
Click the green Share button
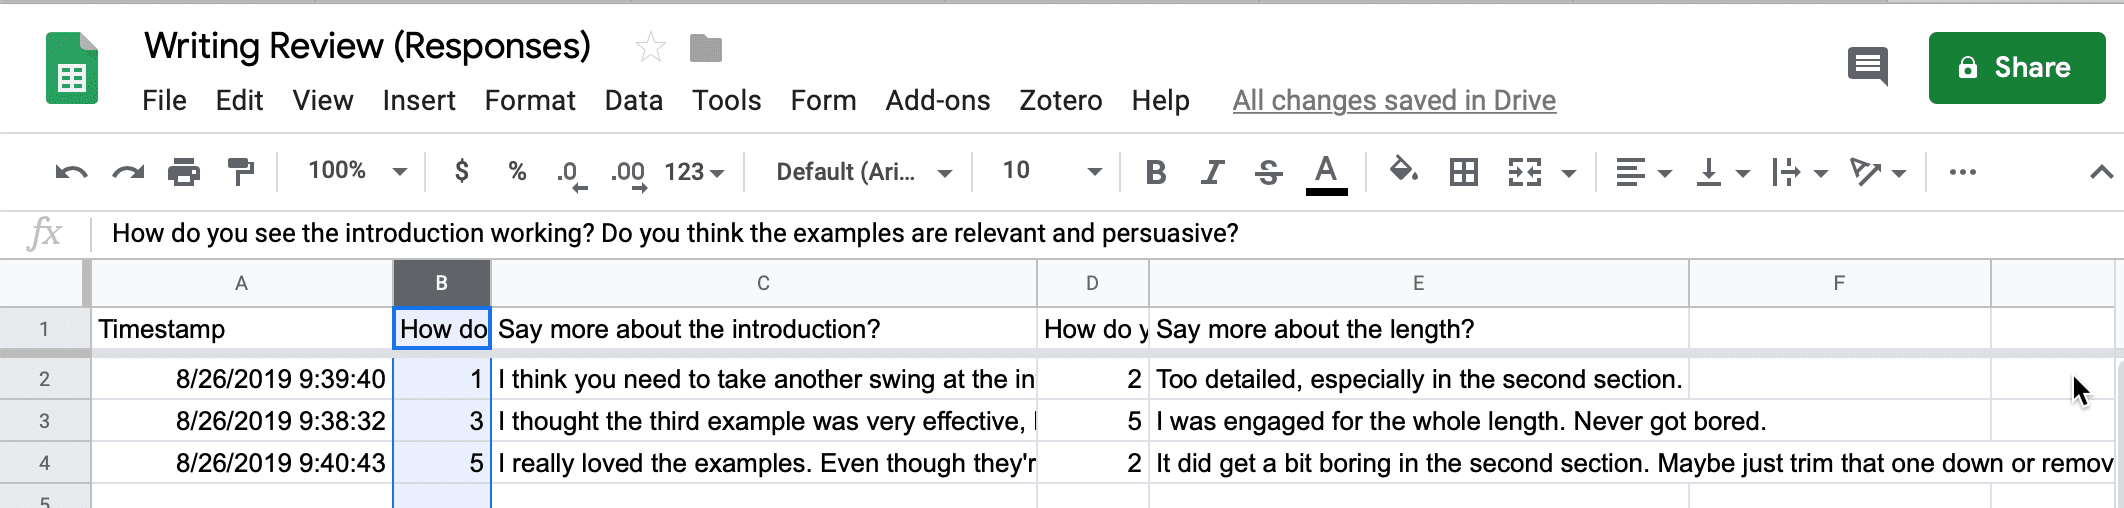pos(2017,67)
